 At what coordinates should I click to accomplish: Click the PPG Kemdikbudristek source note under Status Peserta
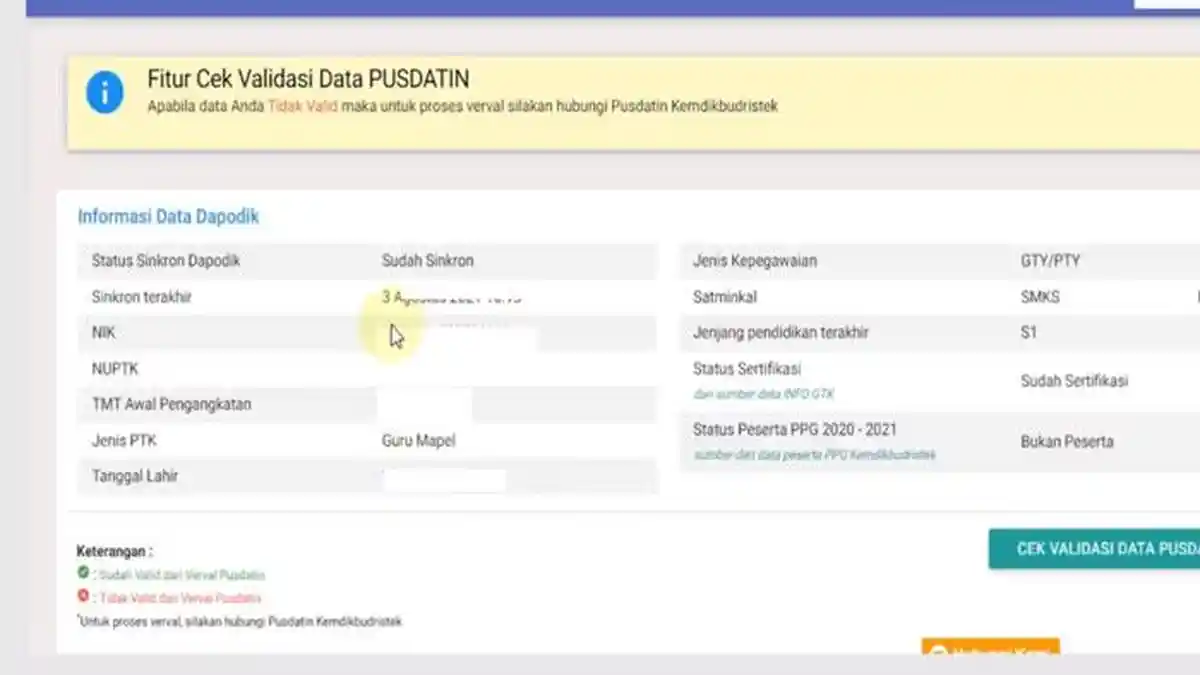[x=815, y=455]
